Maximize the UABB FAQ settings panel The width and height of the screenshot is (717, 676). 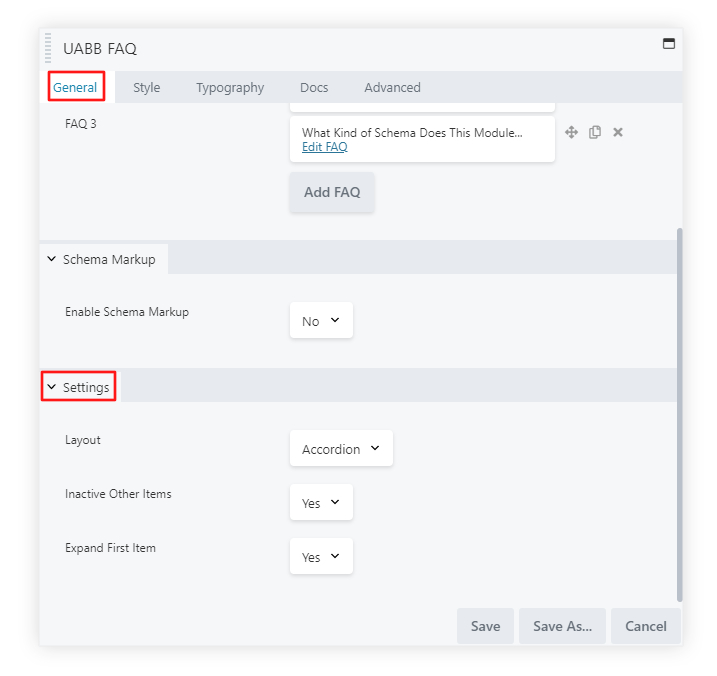point(669,44)
